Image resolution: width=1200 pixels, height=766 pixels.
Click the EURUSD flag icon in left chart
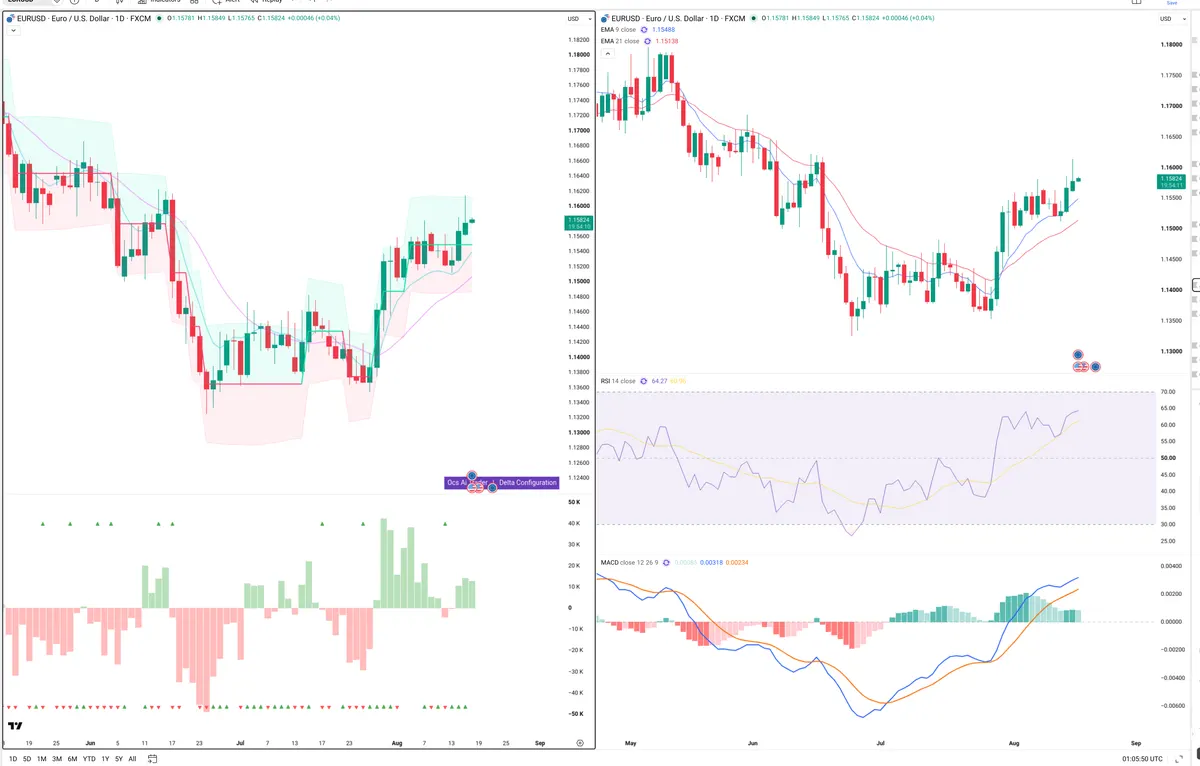(11, 18)
